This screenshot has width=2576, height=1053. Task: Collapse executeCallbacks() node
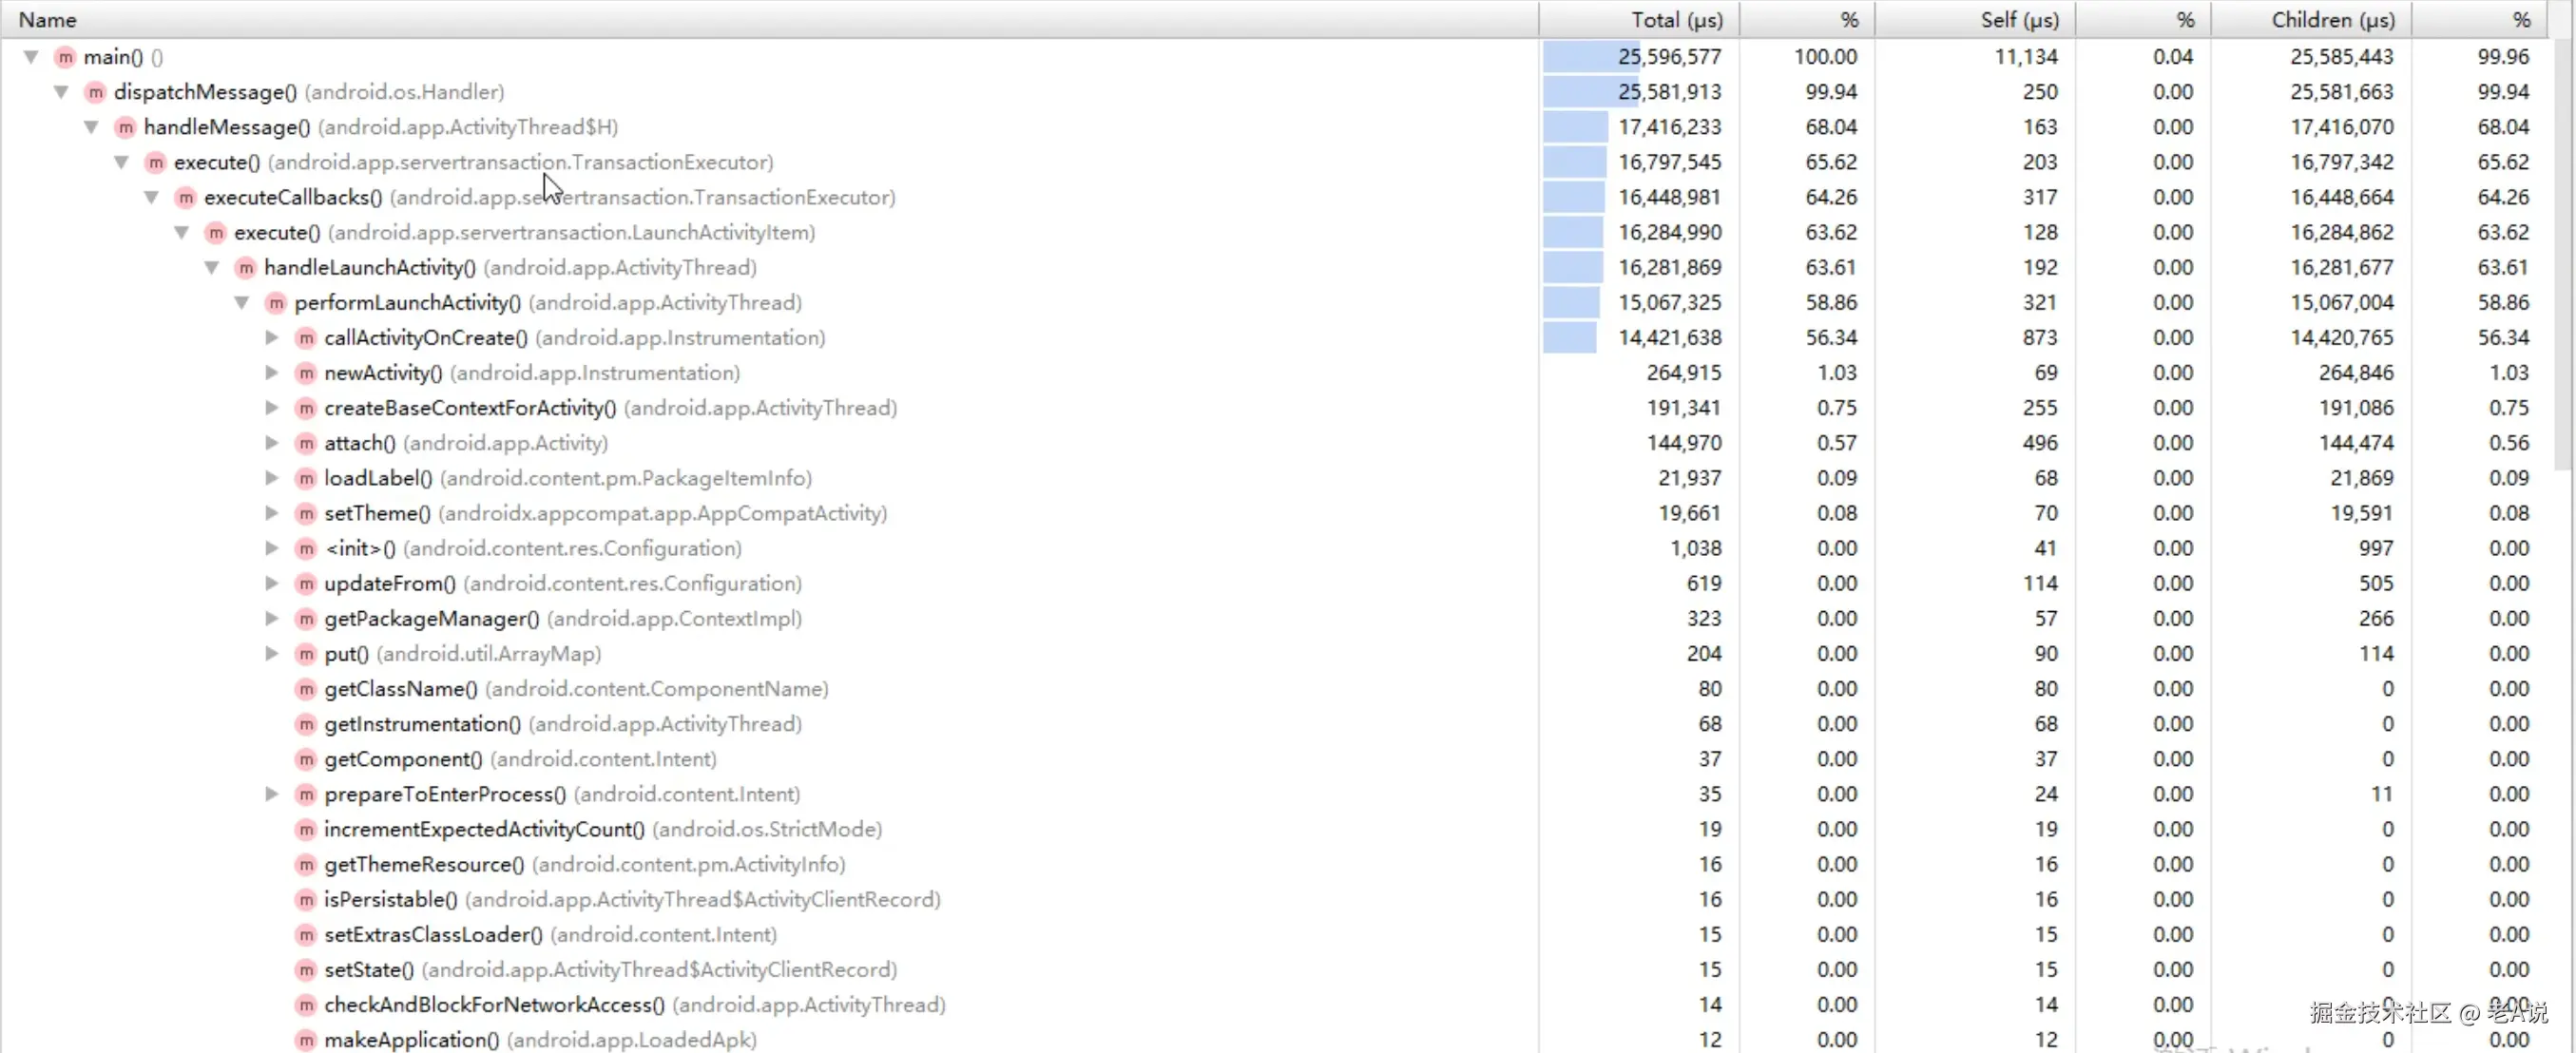pos(151,197)
